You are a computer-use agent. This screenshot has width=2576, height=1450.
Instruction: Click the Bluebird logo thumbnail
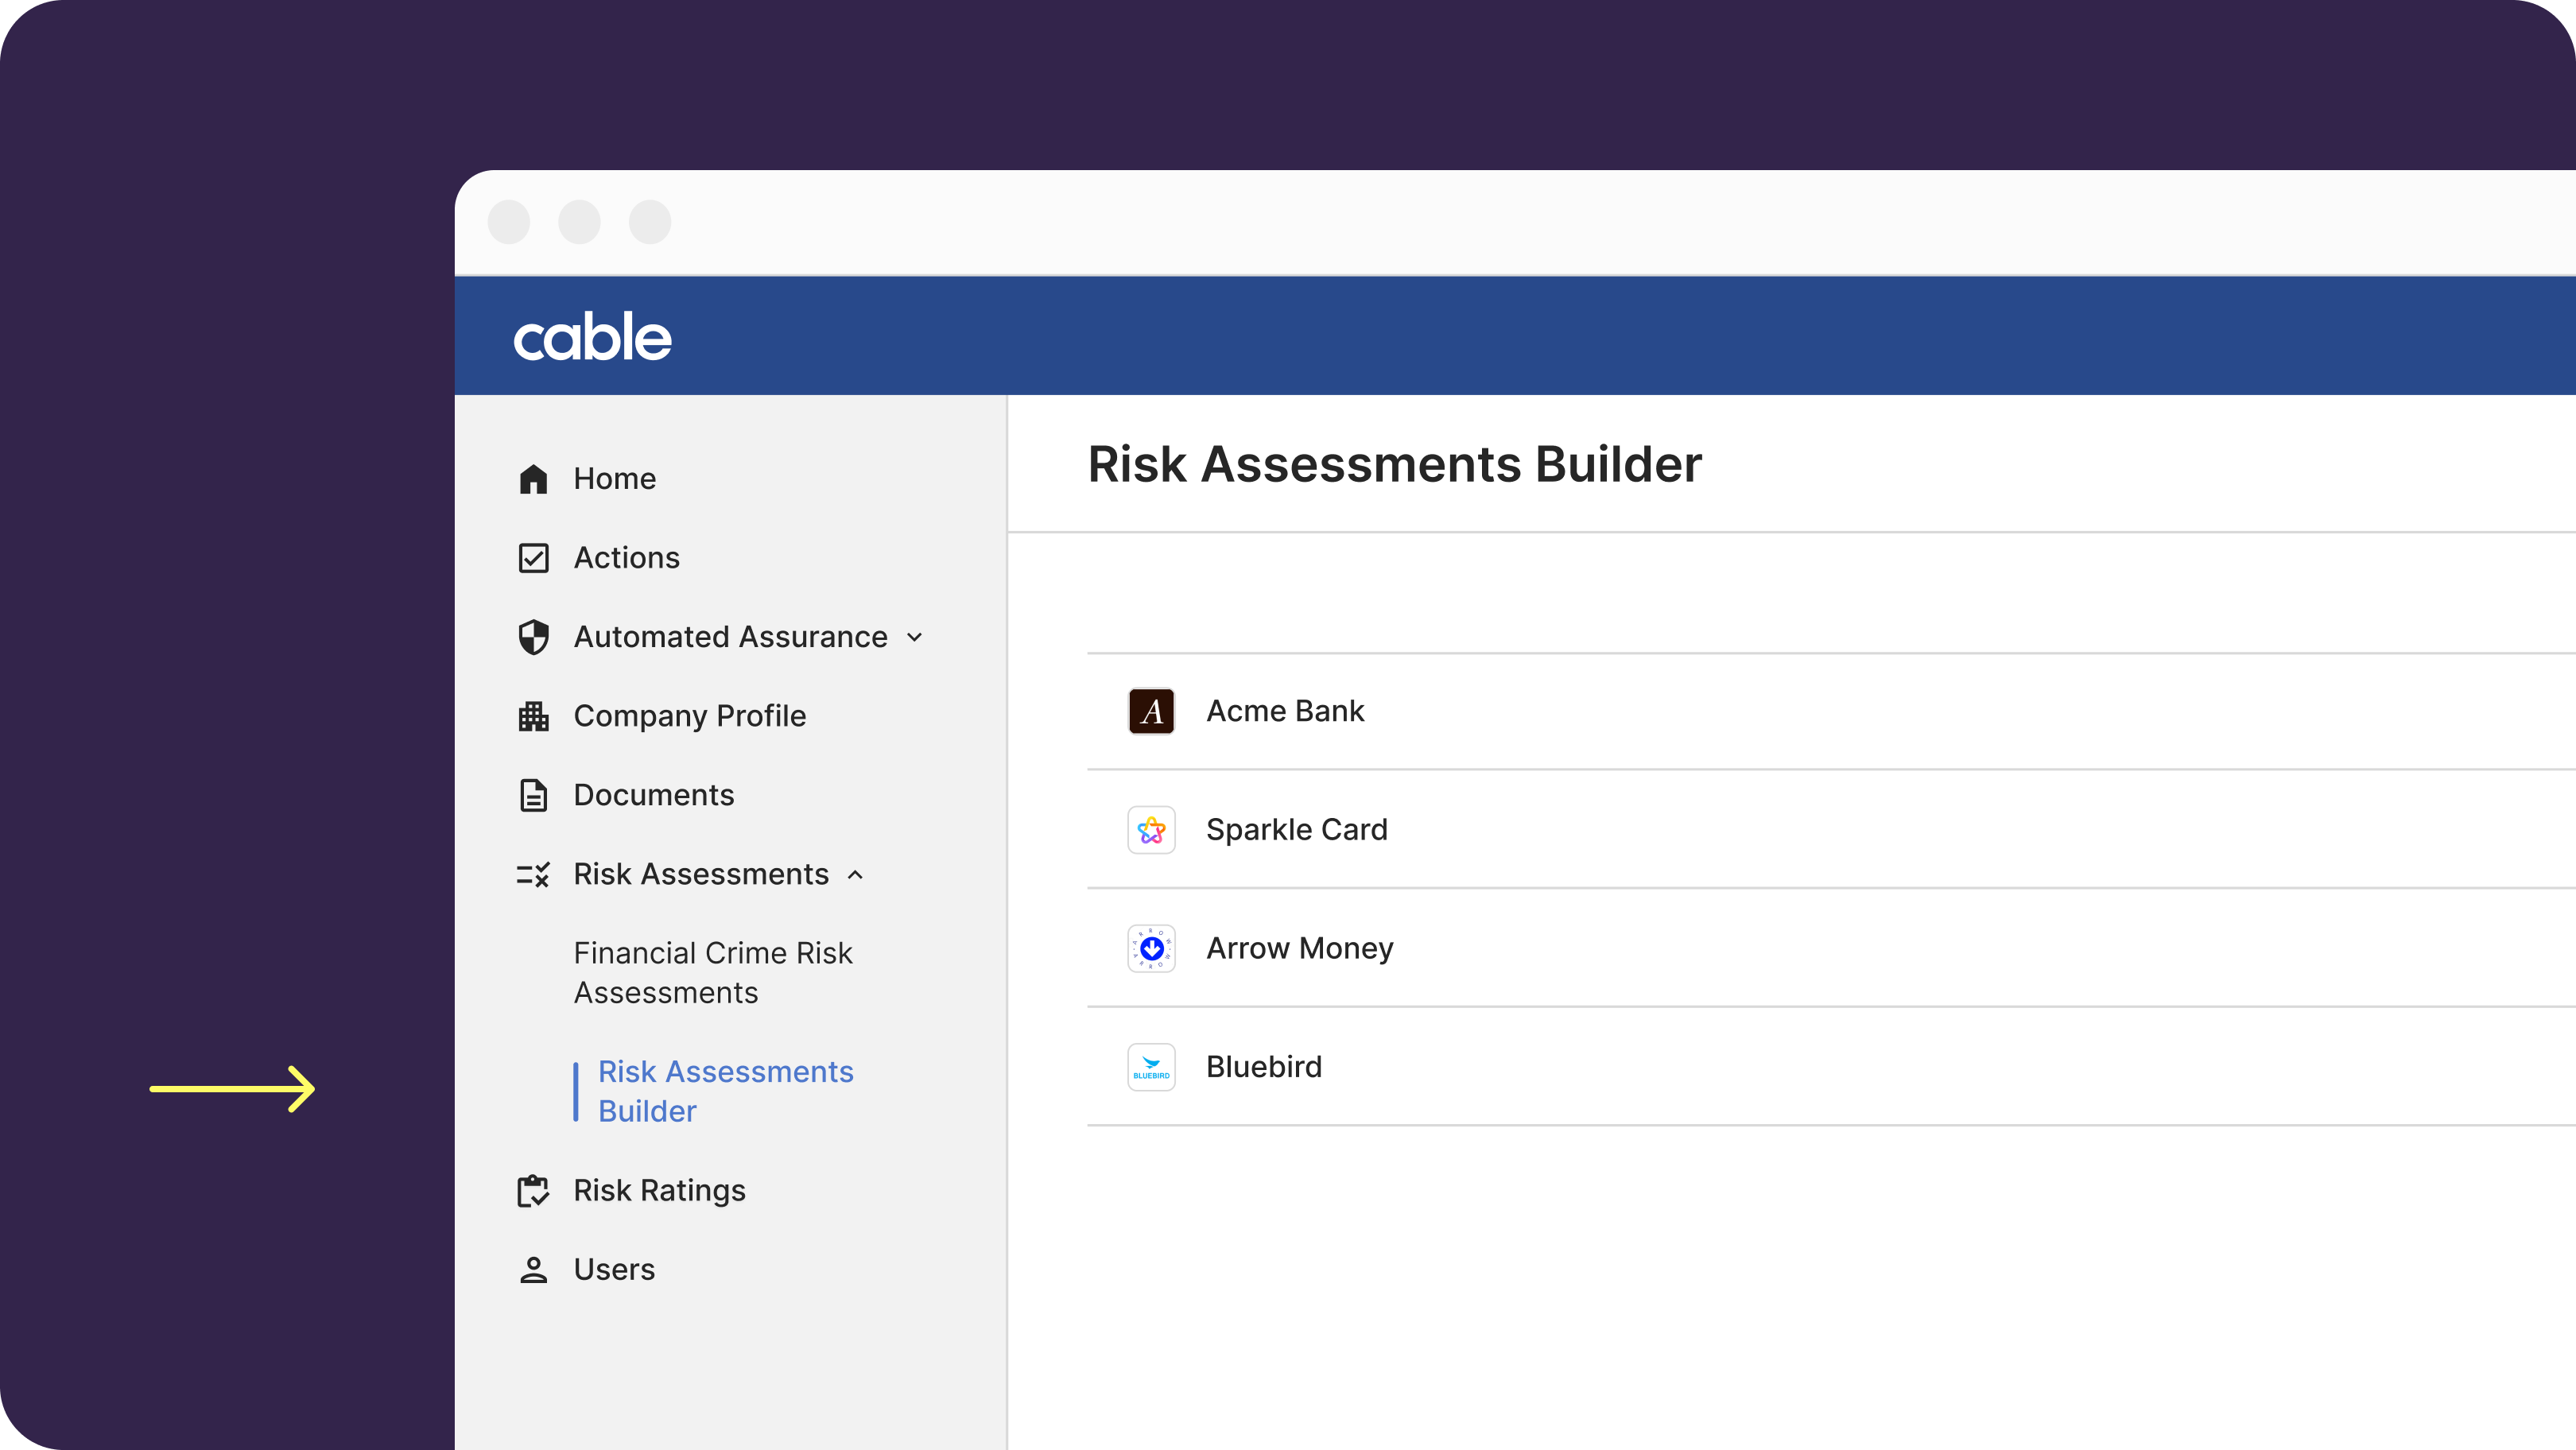point(1151,1067)
